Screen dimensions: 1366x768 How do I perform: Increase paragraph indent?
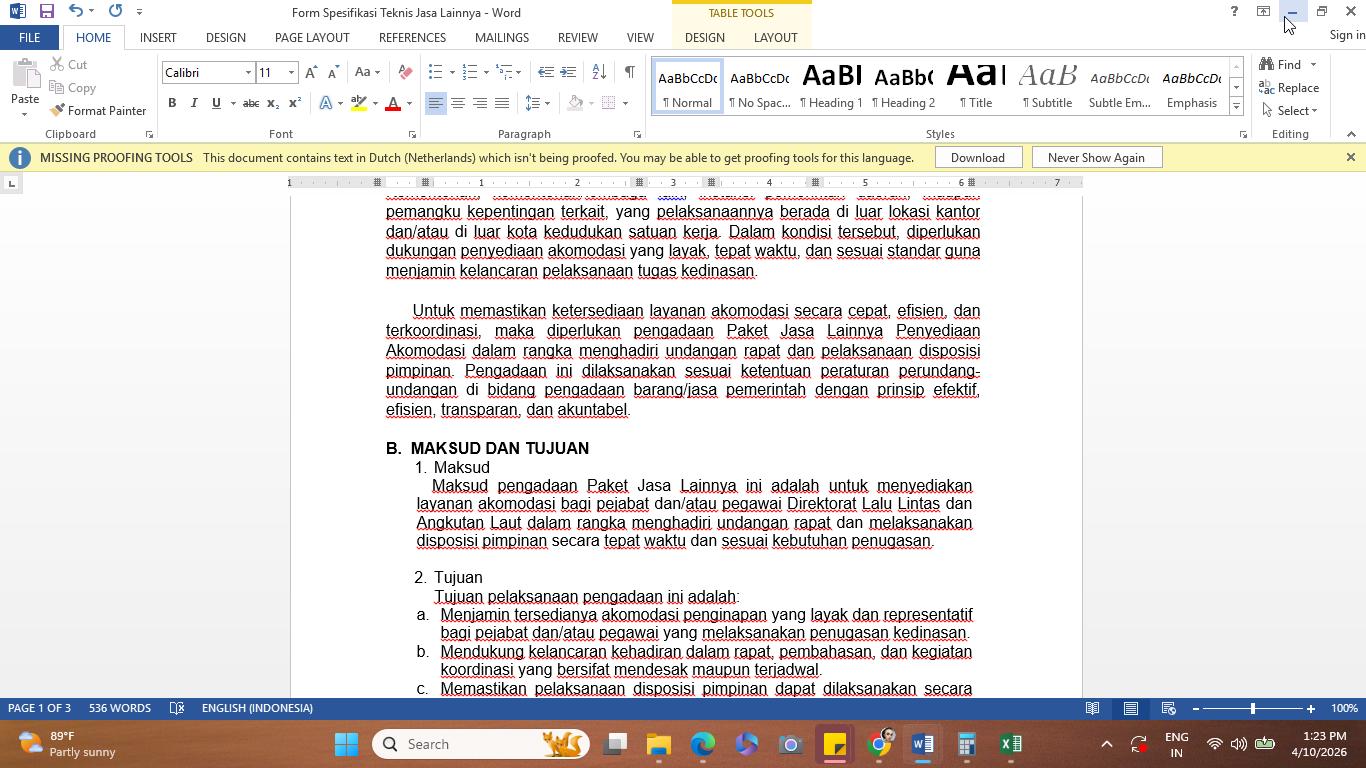point(568,72)
